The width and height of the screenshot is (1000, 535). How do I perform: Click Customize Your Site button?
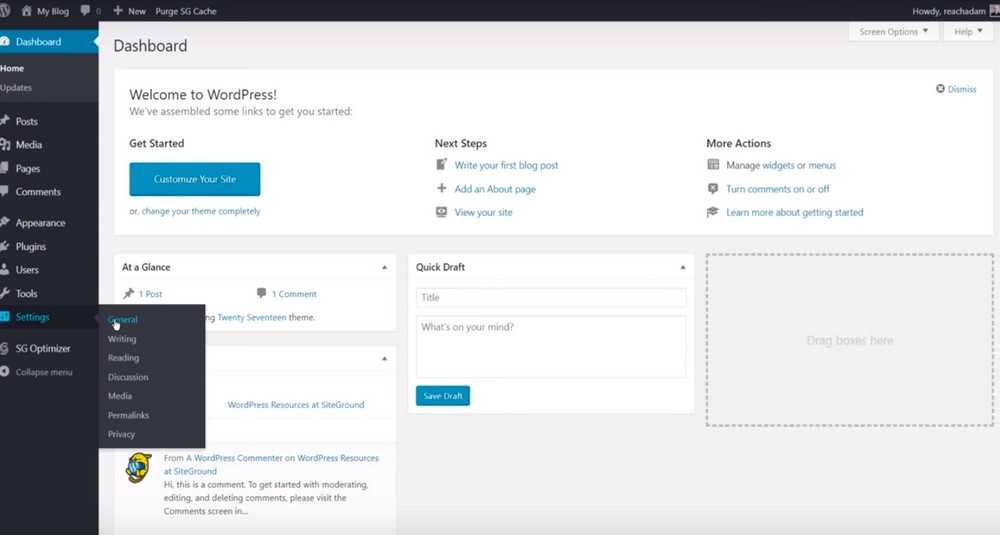195,179
